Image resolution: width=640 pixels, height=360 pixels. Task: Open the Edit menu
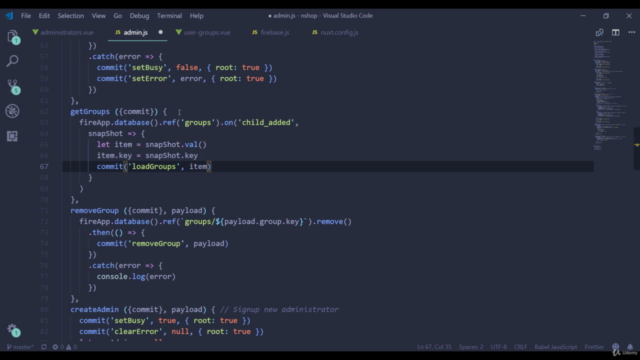44,16
